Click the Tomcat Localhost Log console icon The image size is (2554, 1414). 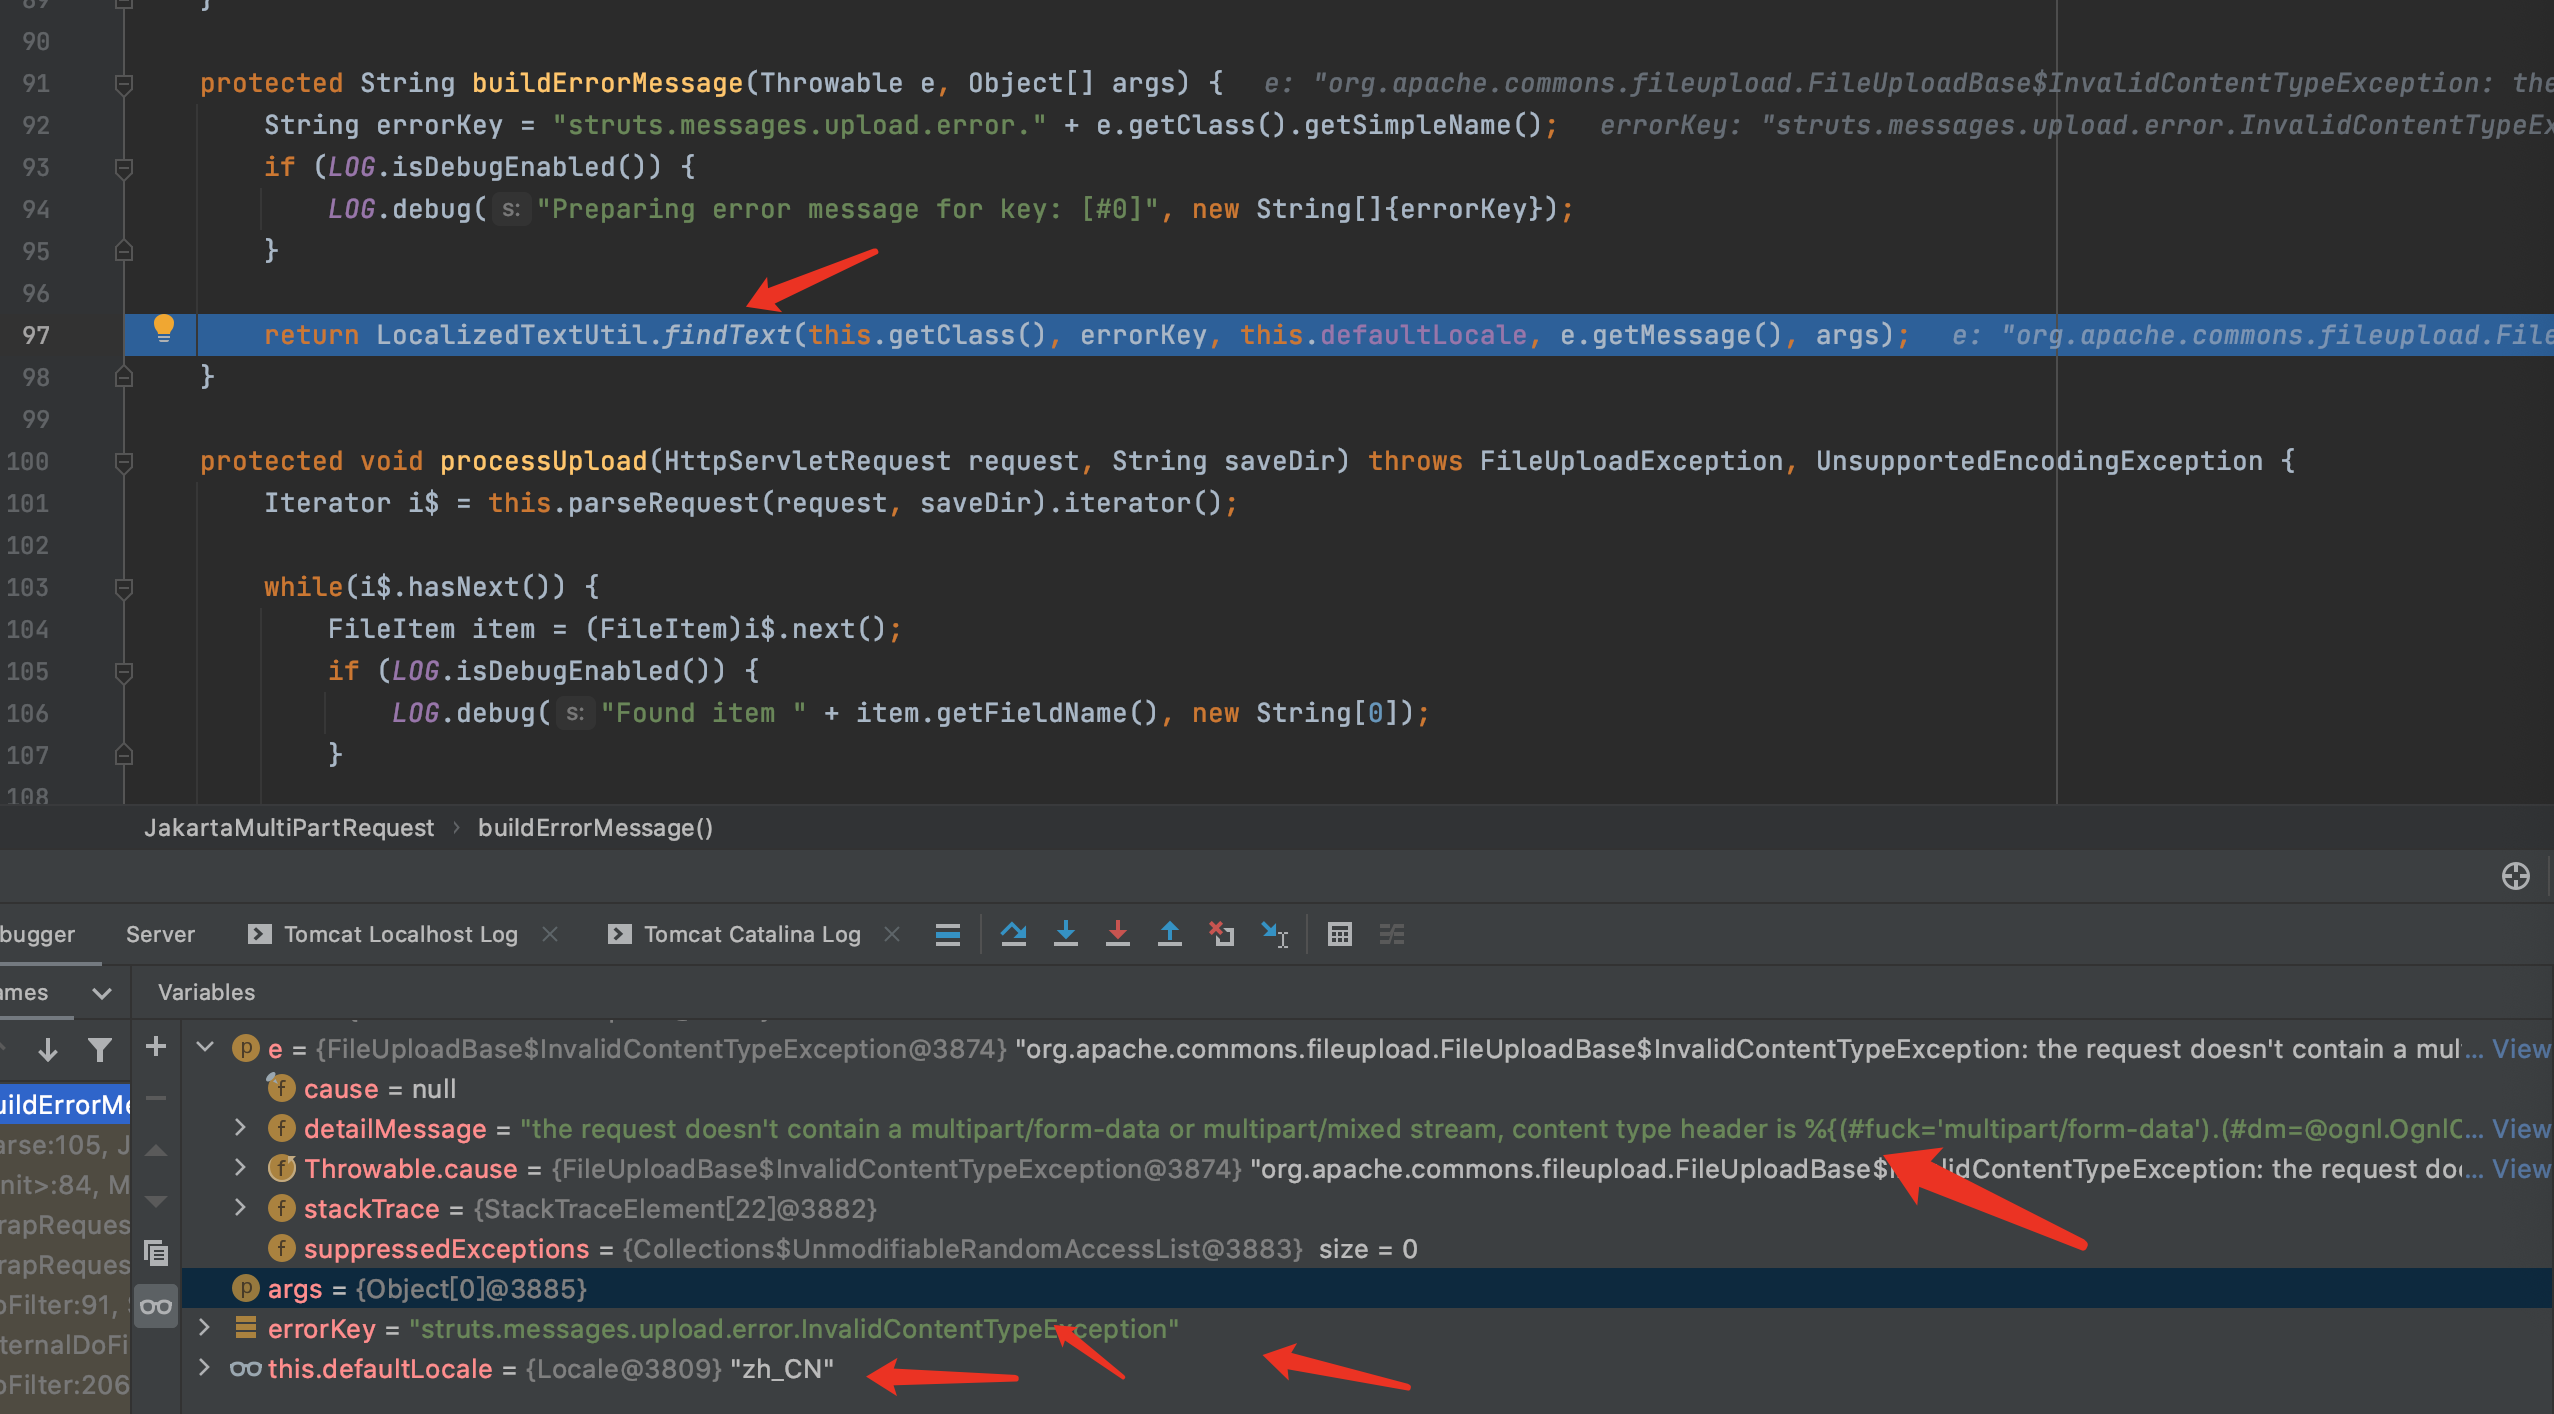tap(259, 934)
